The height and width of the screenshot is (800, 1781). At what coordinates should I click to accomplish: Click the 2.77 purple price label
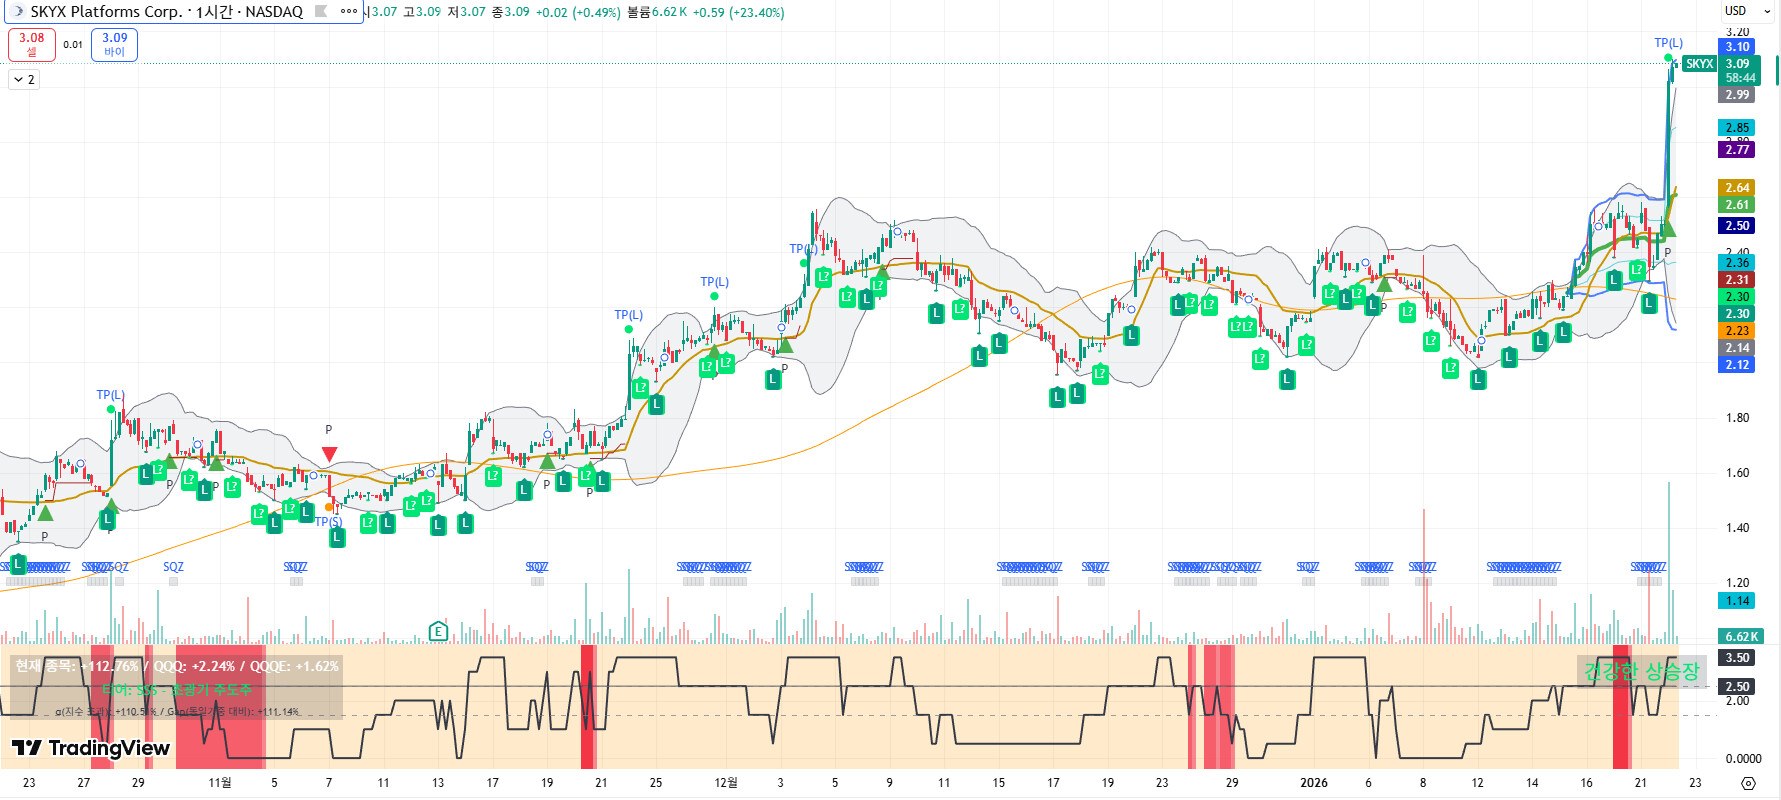tap(1738, 150)
